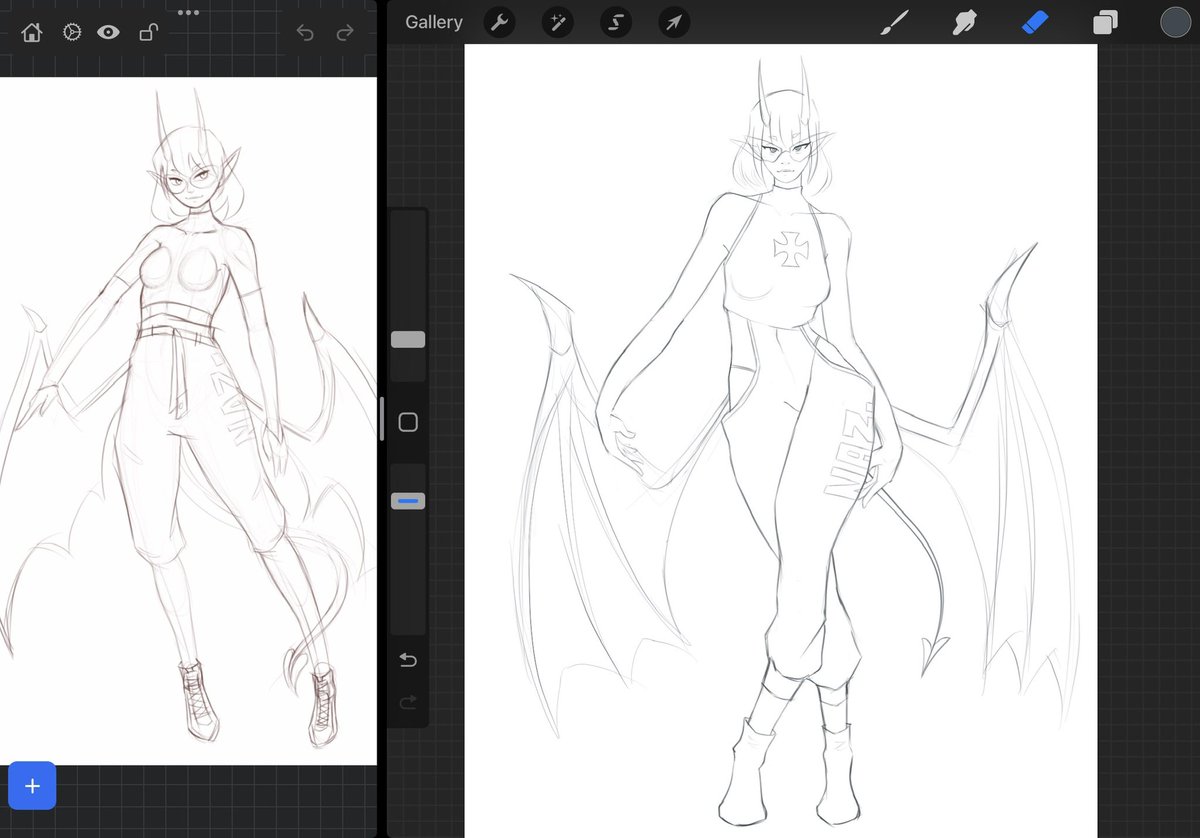Open the Actions wrench menu
Viewport: 1200px width, 838px height.
coord(500,22)
